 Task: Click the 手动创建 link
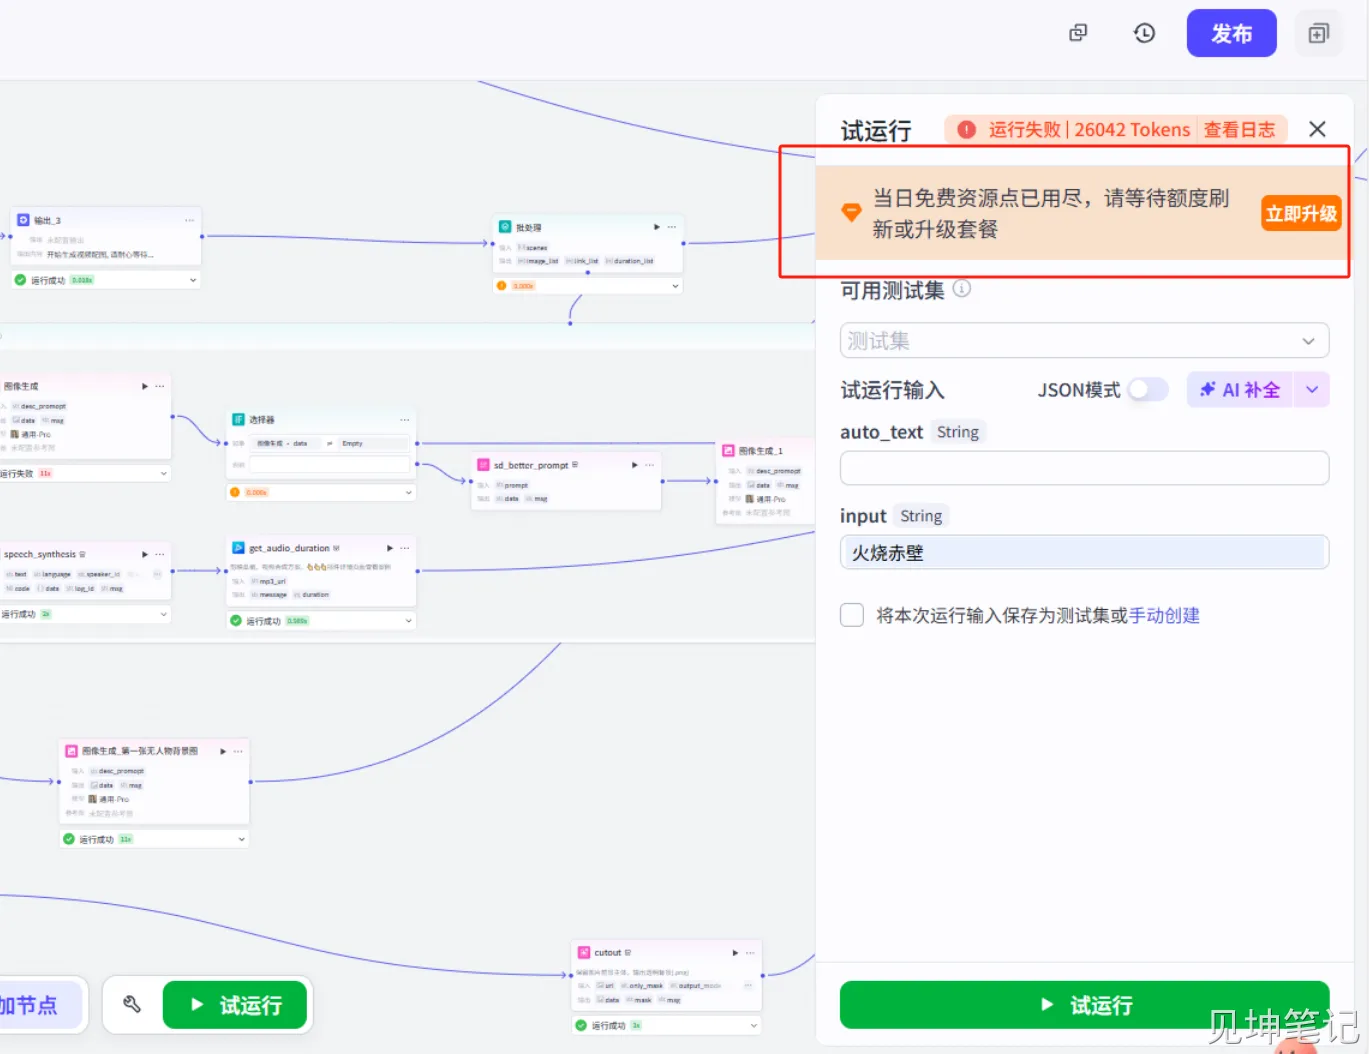[x=1164, y=616]
